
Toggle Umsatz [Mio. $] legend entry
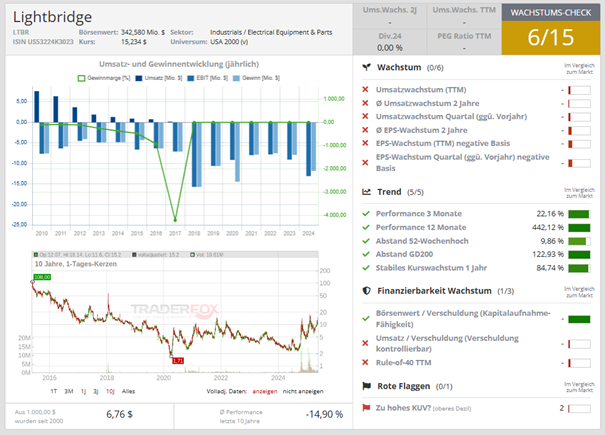coord(159,78)
